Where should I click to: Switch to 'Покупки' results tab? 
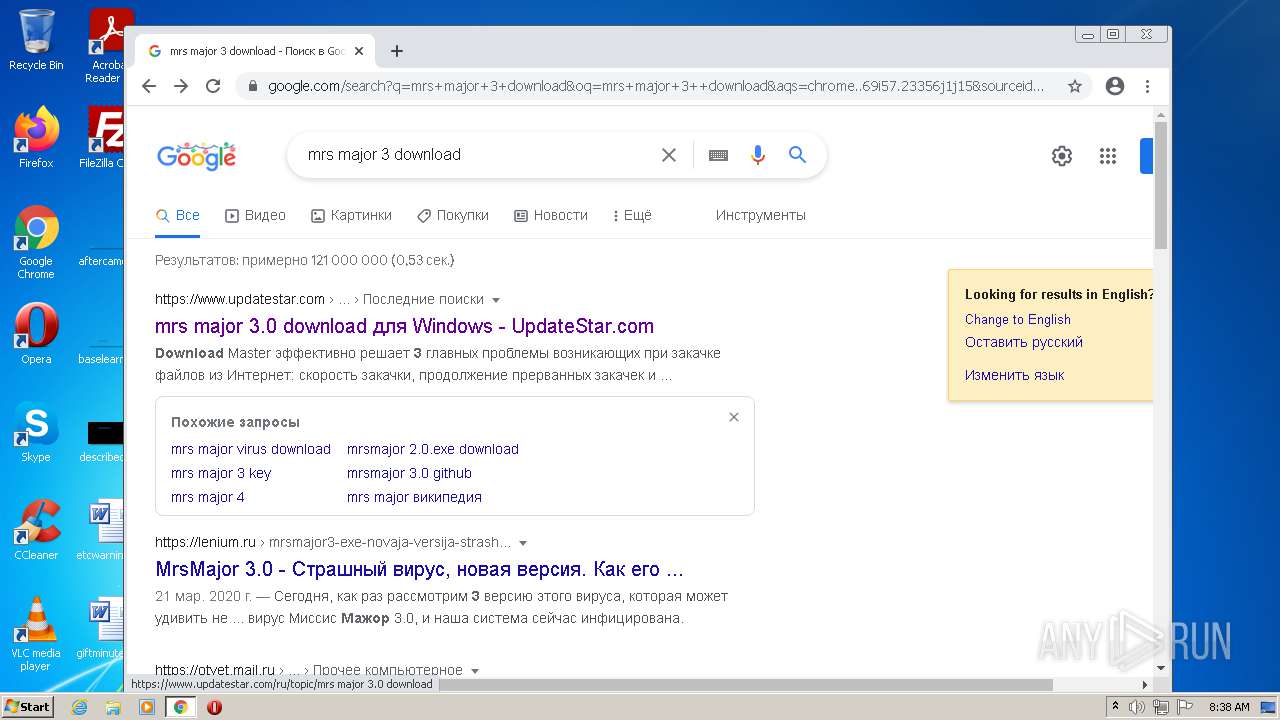pyautogui.click(x=453, y=215)
